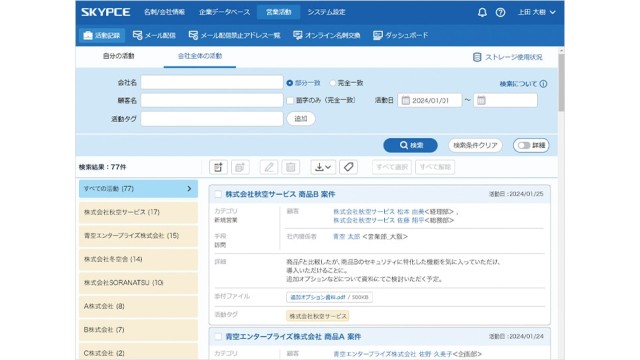Open オンライン名刺交換
This screenshot has width=640, height=360.
tap(327, 36)
